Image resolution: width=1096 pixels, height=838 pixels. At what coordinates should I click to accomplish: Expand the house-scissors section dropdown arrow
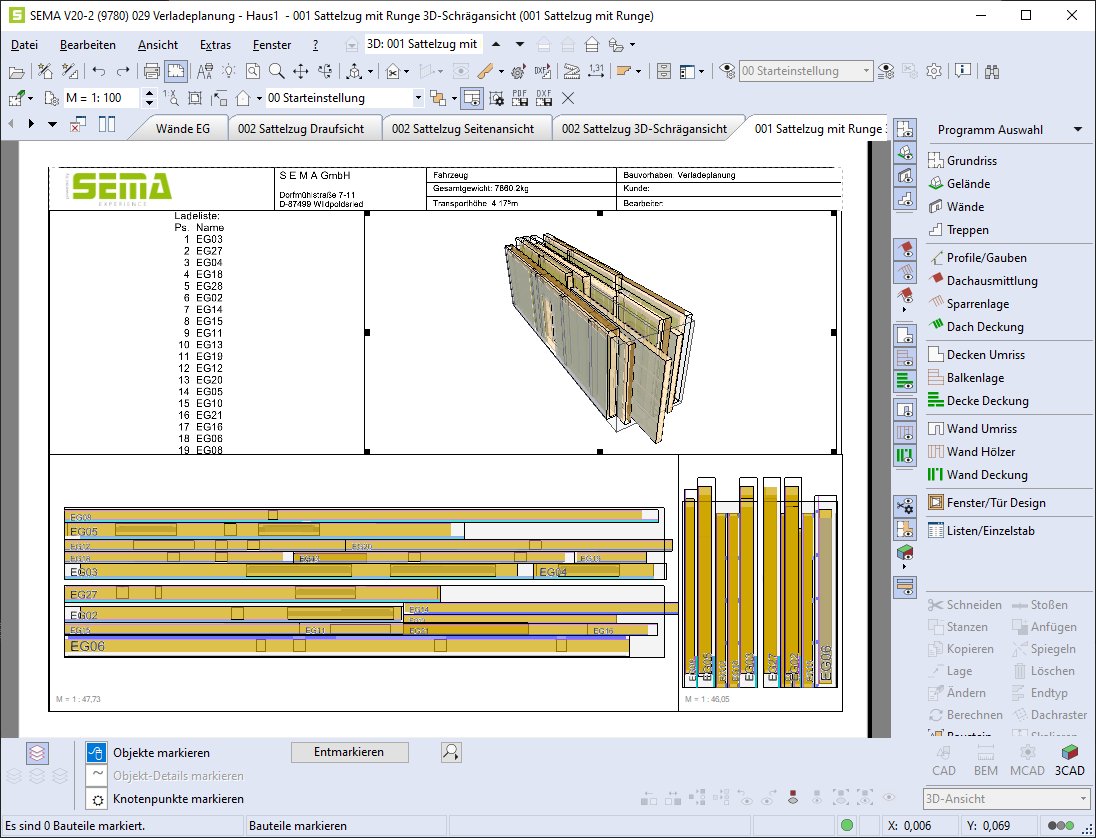pyautogui.click(x=406, y=71)
